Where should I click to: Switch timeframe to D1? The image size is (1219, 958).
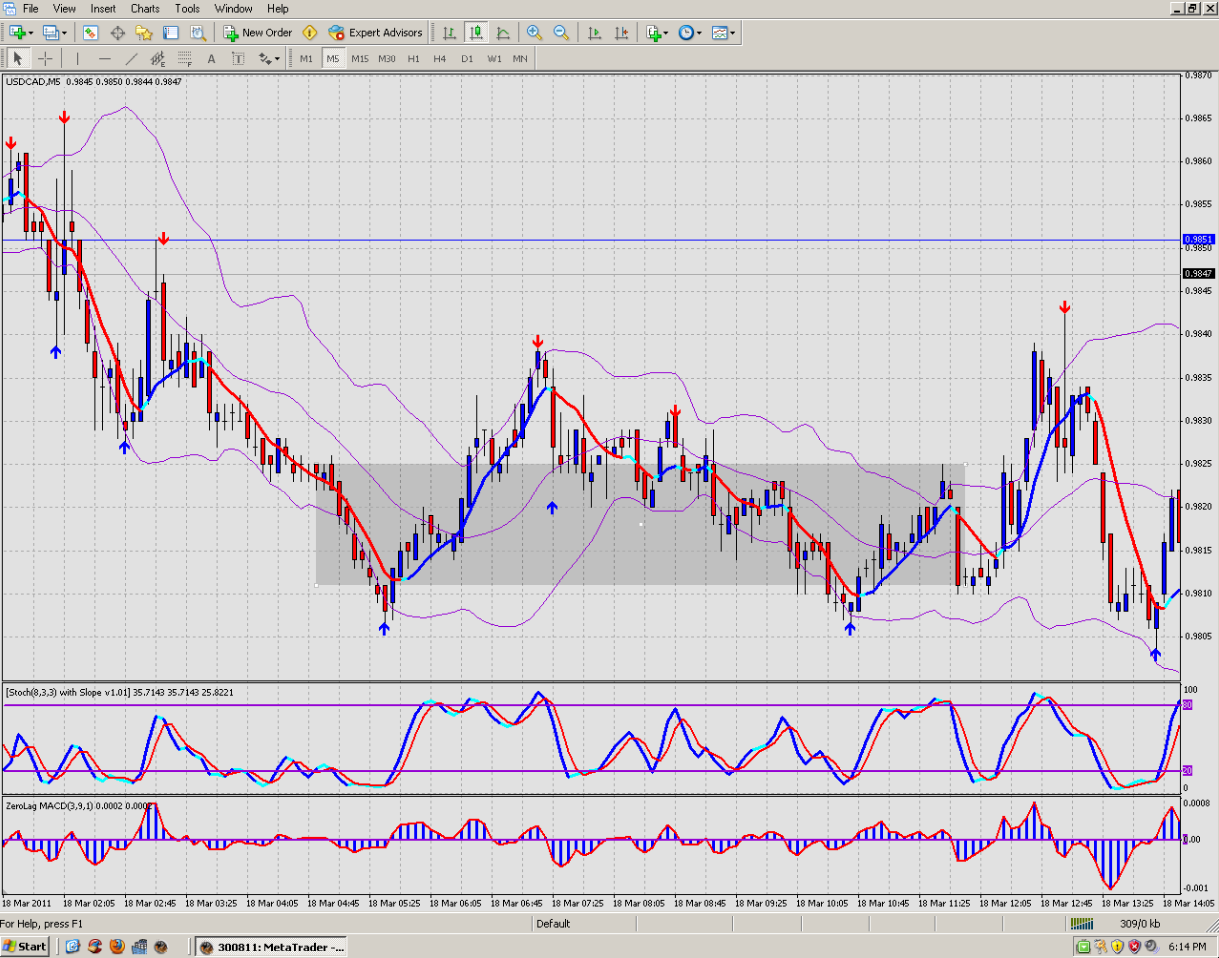tap(467, 58)
